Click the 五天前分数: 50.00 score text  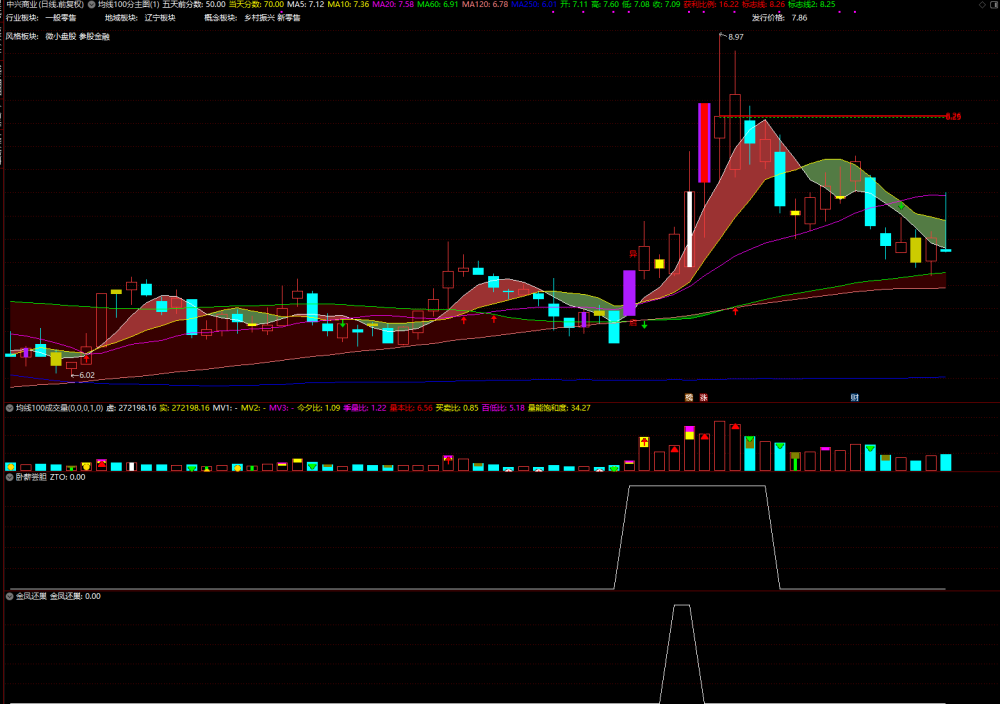[194, 4]
